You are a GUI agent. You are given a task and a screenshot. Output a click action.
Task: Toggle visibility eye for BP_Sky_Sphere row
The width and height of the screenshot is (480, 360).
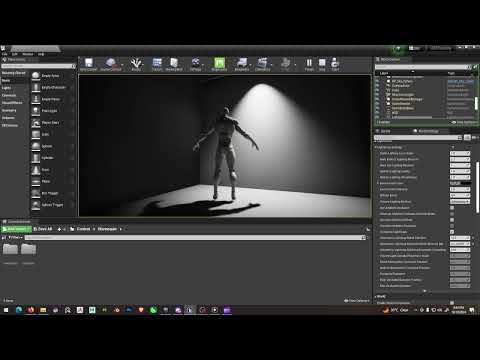(x=377, y=81)
